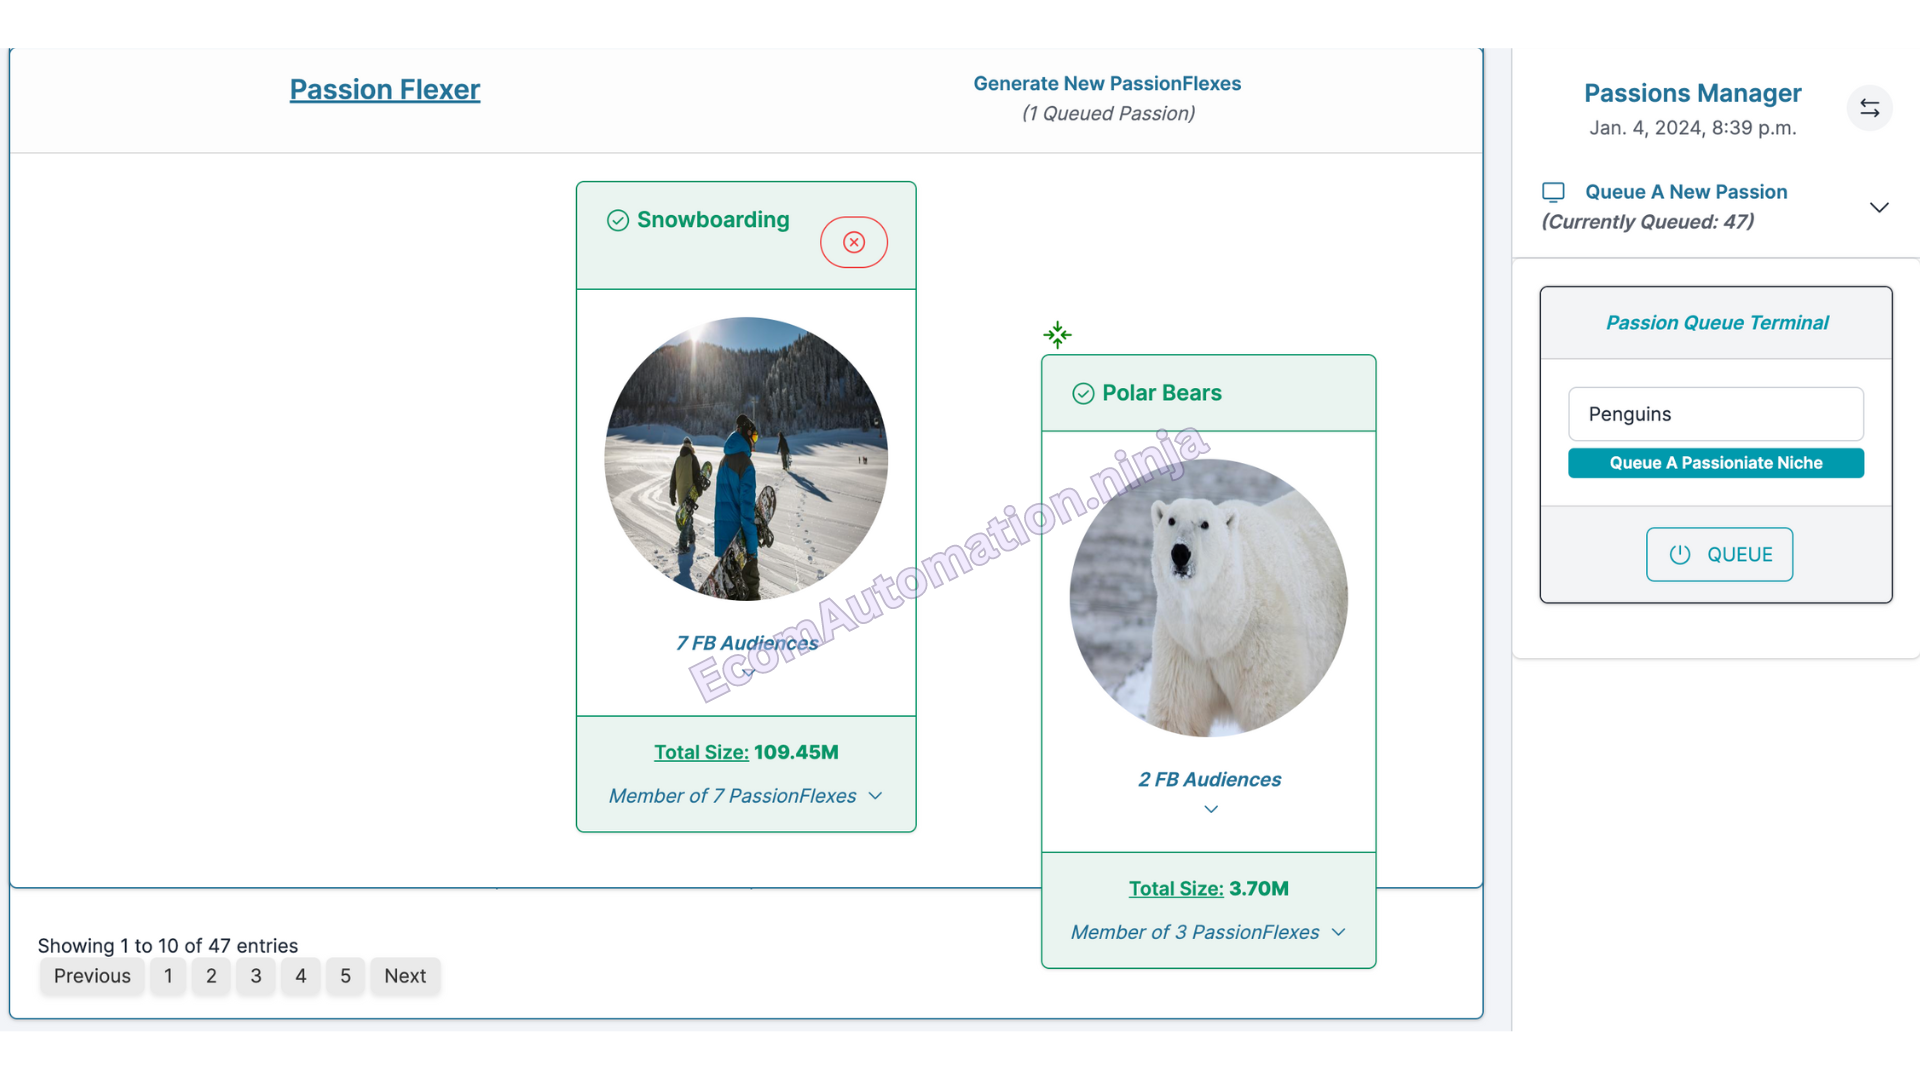This screenshot has height=1080, width=1920.
Task: Click the Snowboarding Total Size link
Action: 701,752
